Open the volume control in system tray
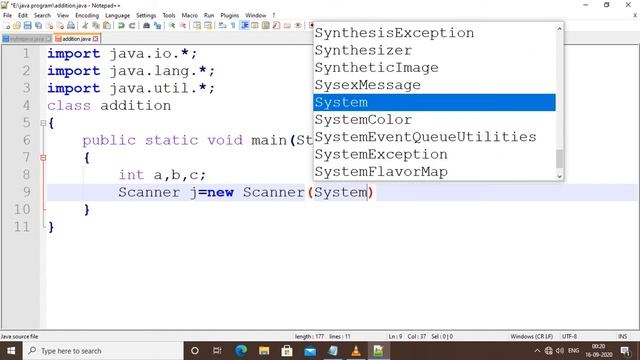Screen dimensions: 640x360 coord(560,351)
